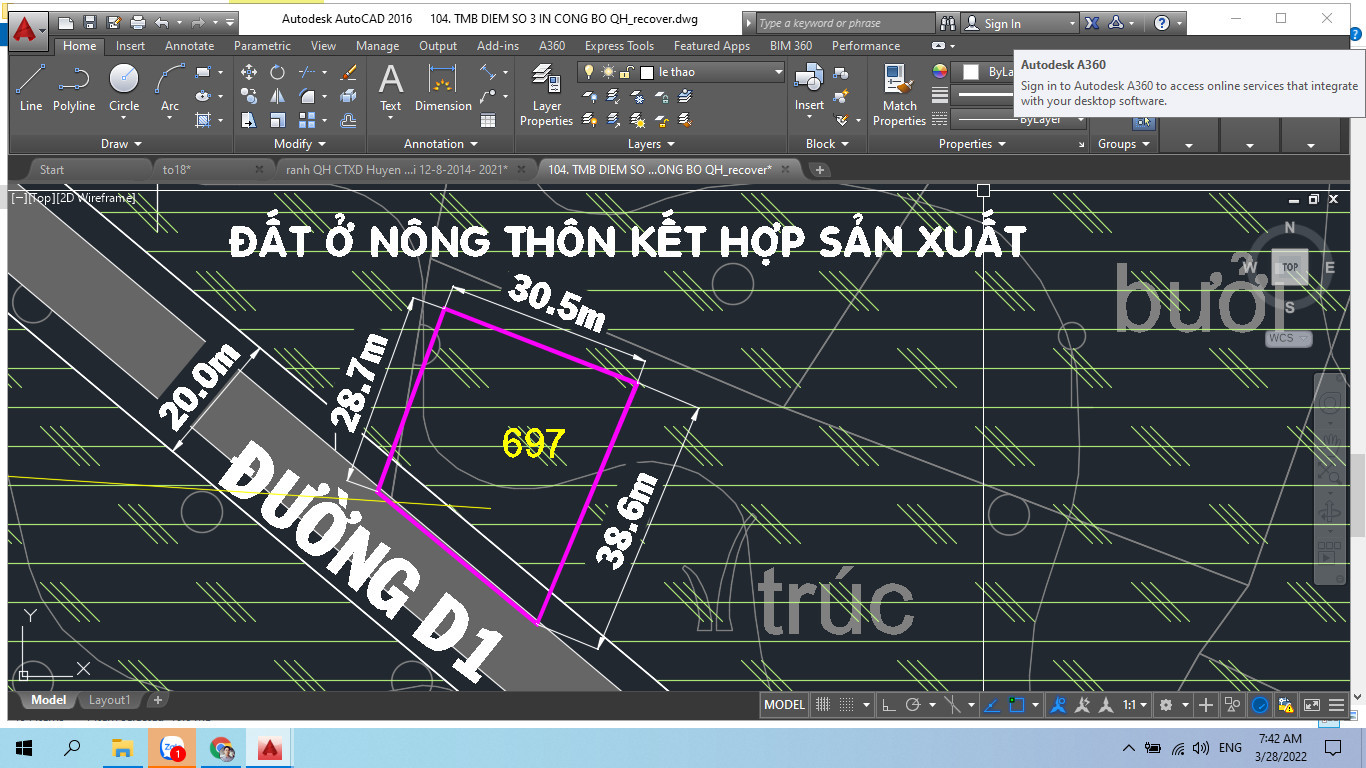1366x768 pixels.
Task: Toggle polar tracking in status bar
Action: point(912,705)
